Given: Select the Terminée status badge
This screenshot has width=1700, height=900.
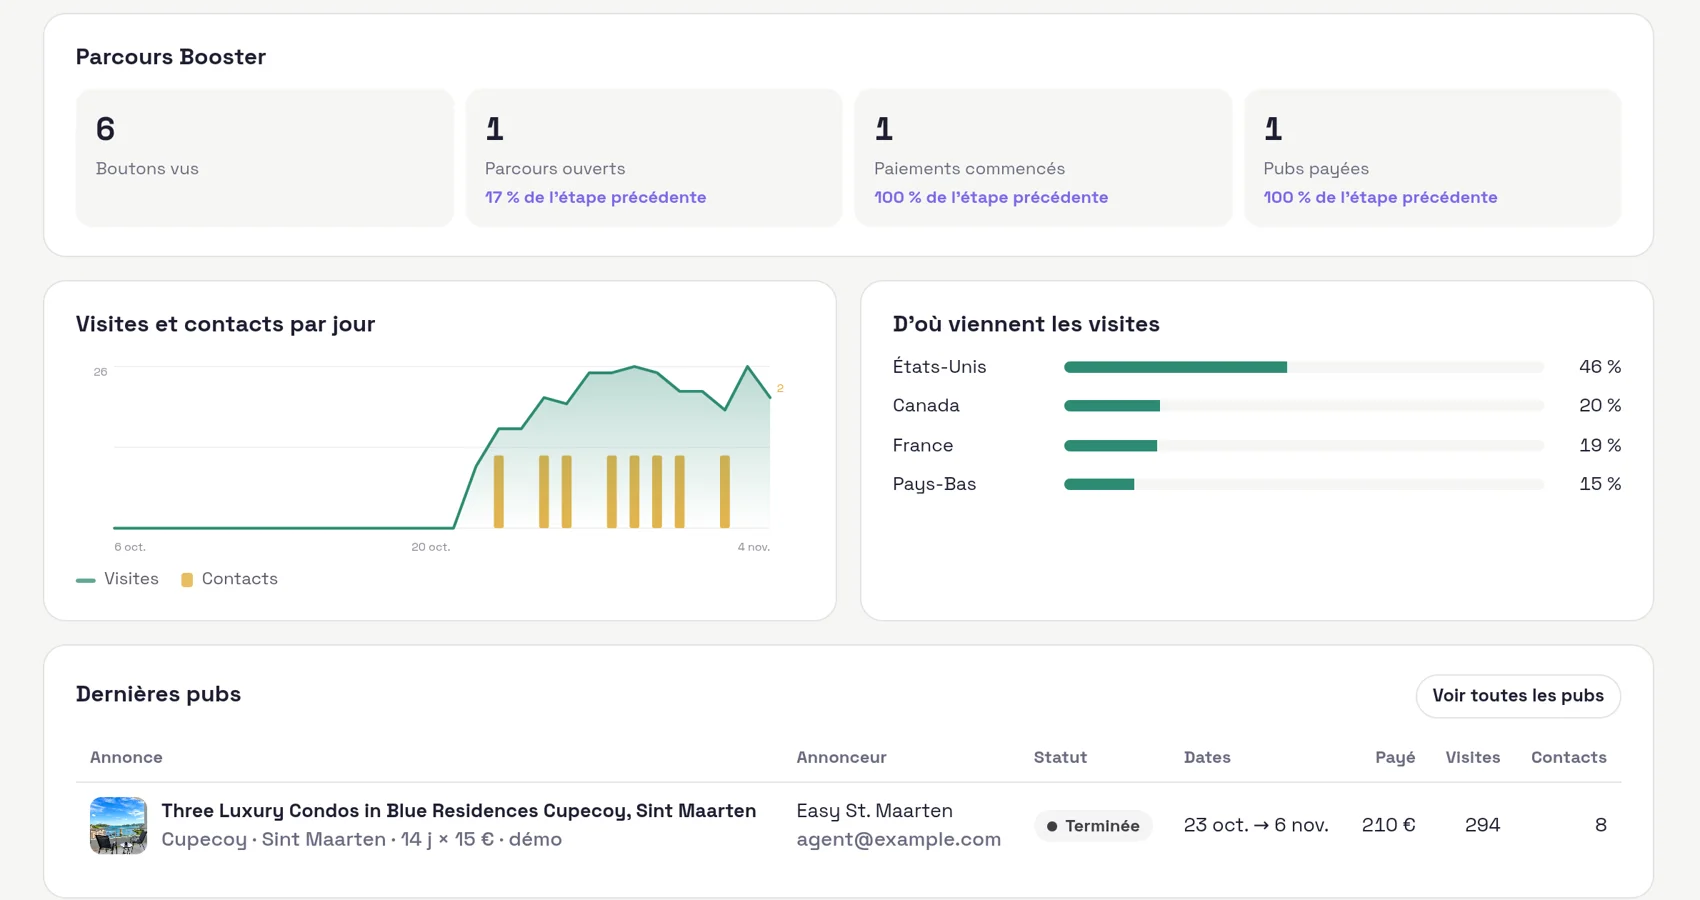Looking at the screenshot, I should [x=1093, y=826].
